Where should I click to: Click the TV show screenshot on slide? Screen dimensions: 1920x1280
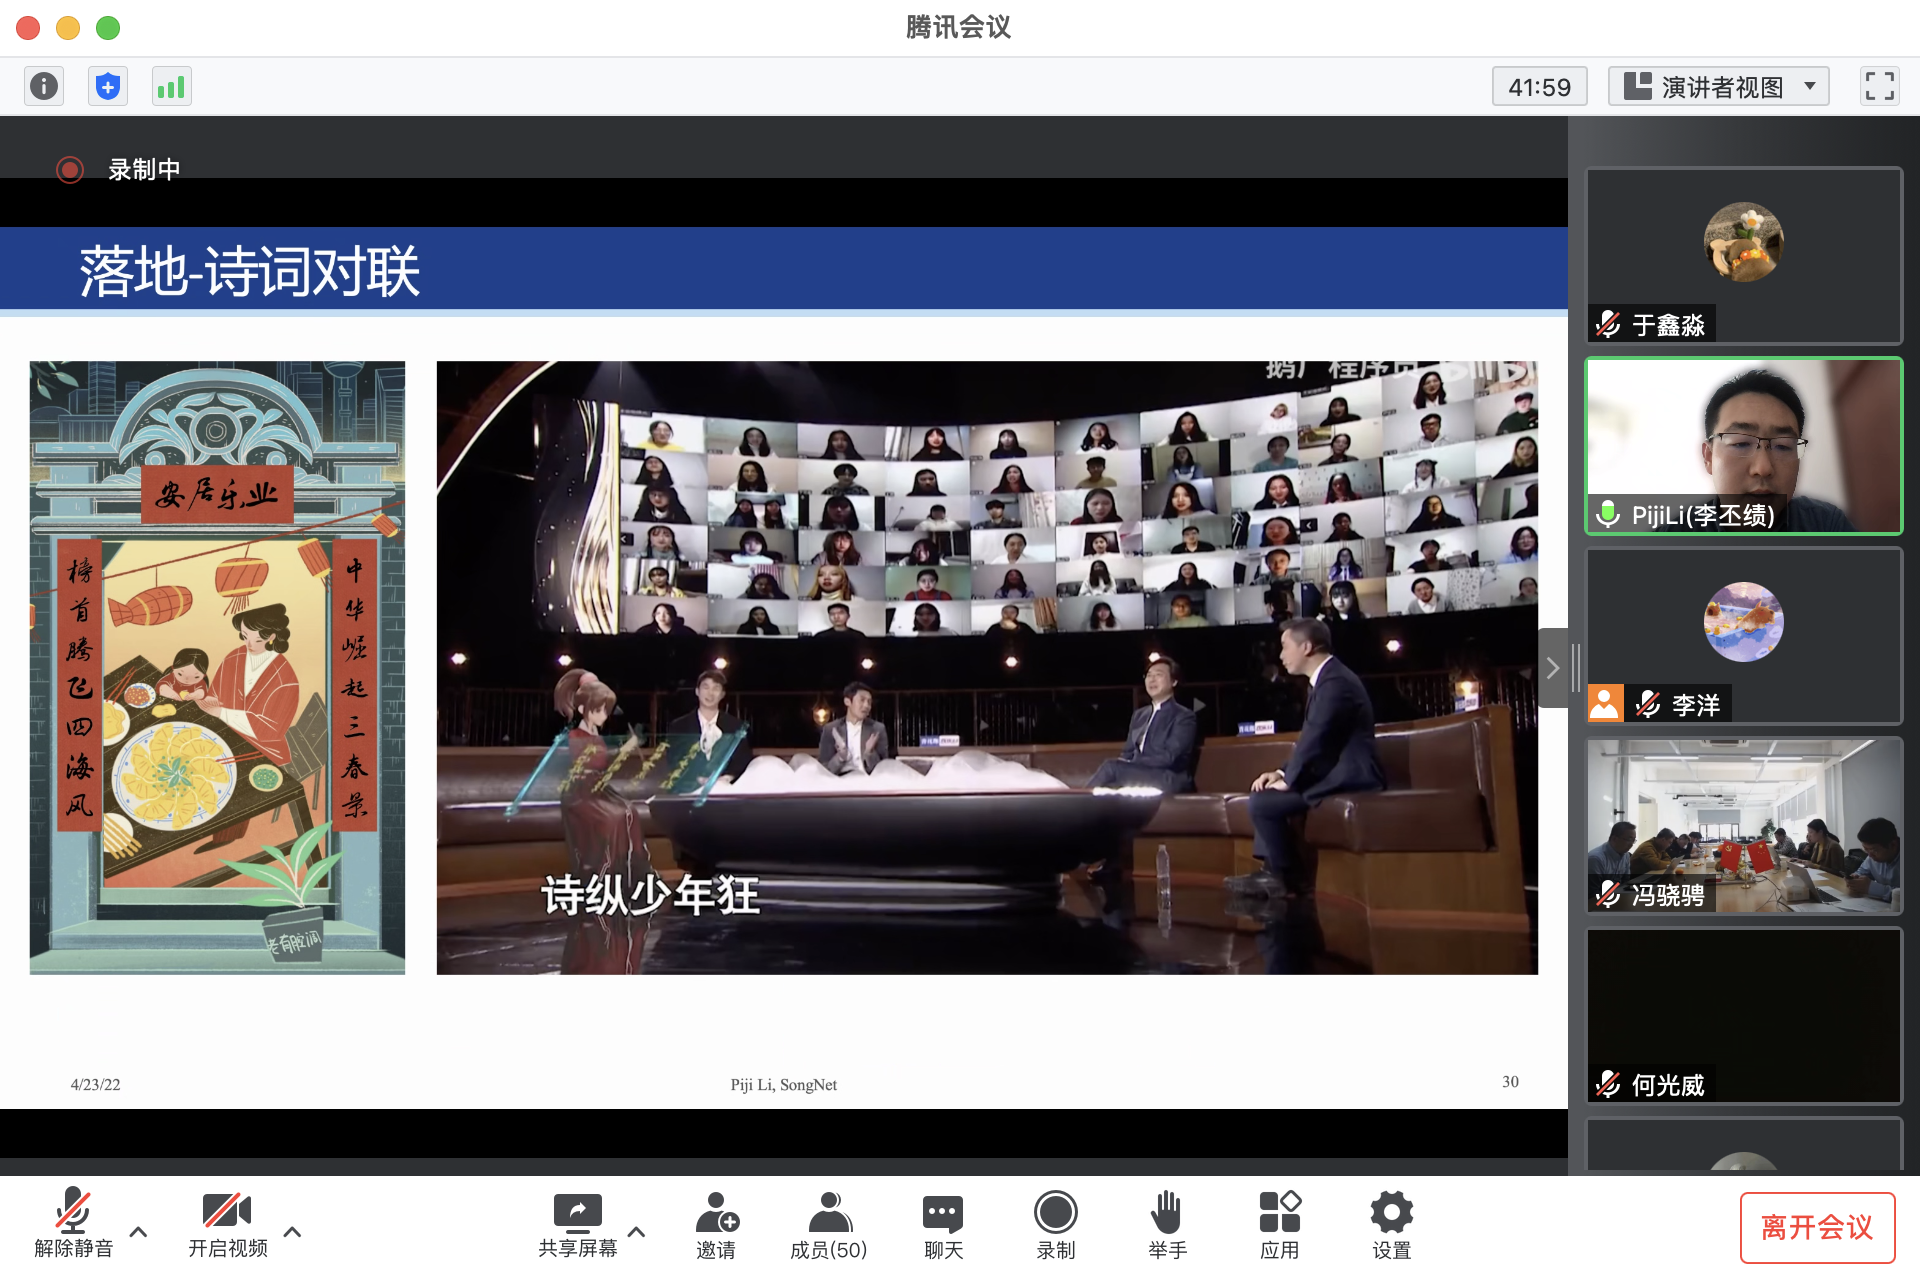987,667
